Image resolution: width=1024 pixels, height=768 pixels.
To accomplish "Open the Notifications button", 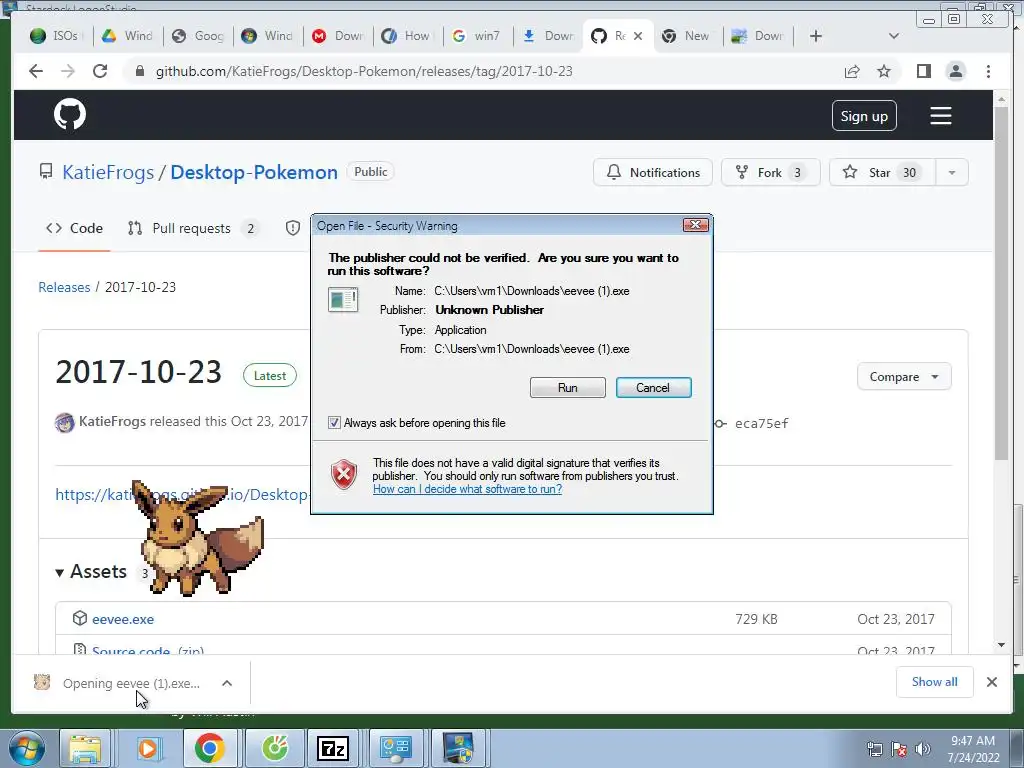I will [652, 172].
